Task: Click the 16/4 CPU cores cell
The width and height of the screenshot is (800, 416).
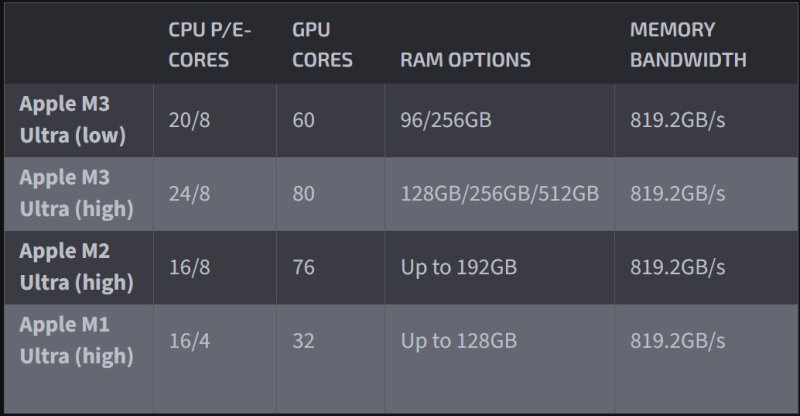Action: tap(190, 341)
